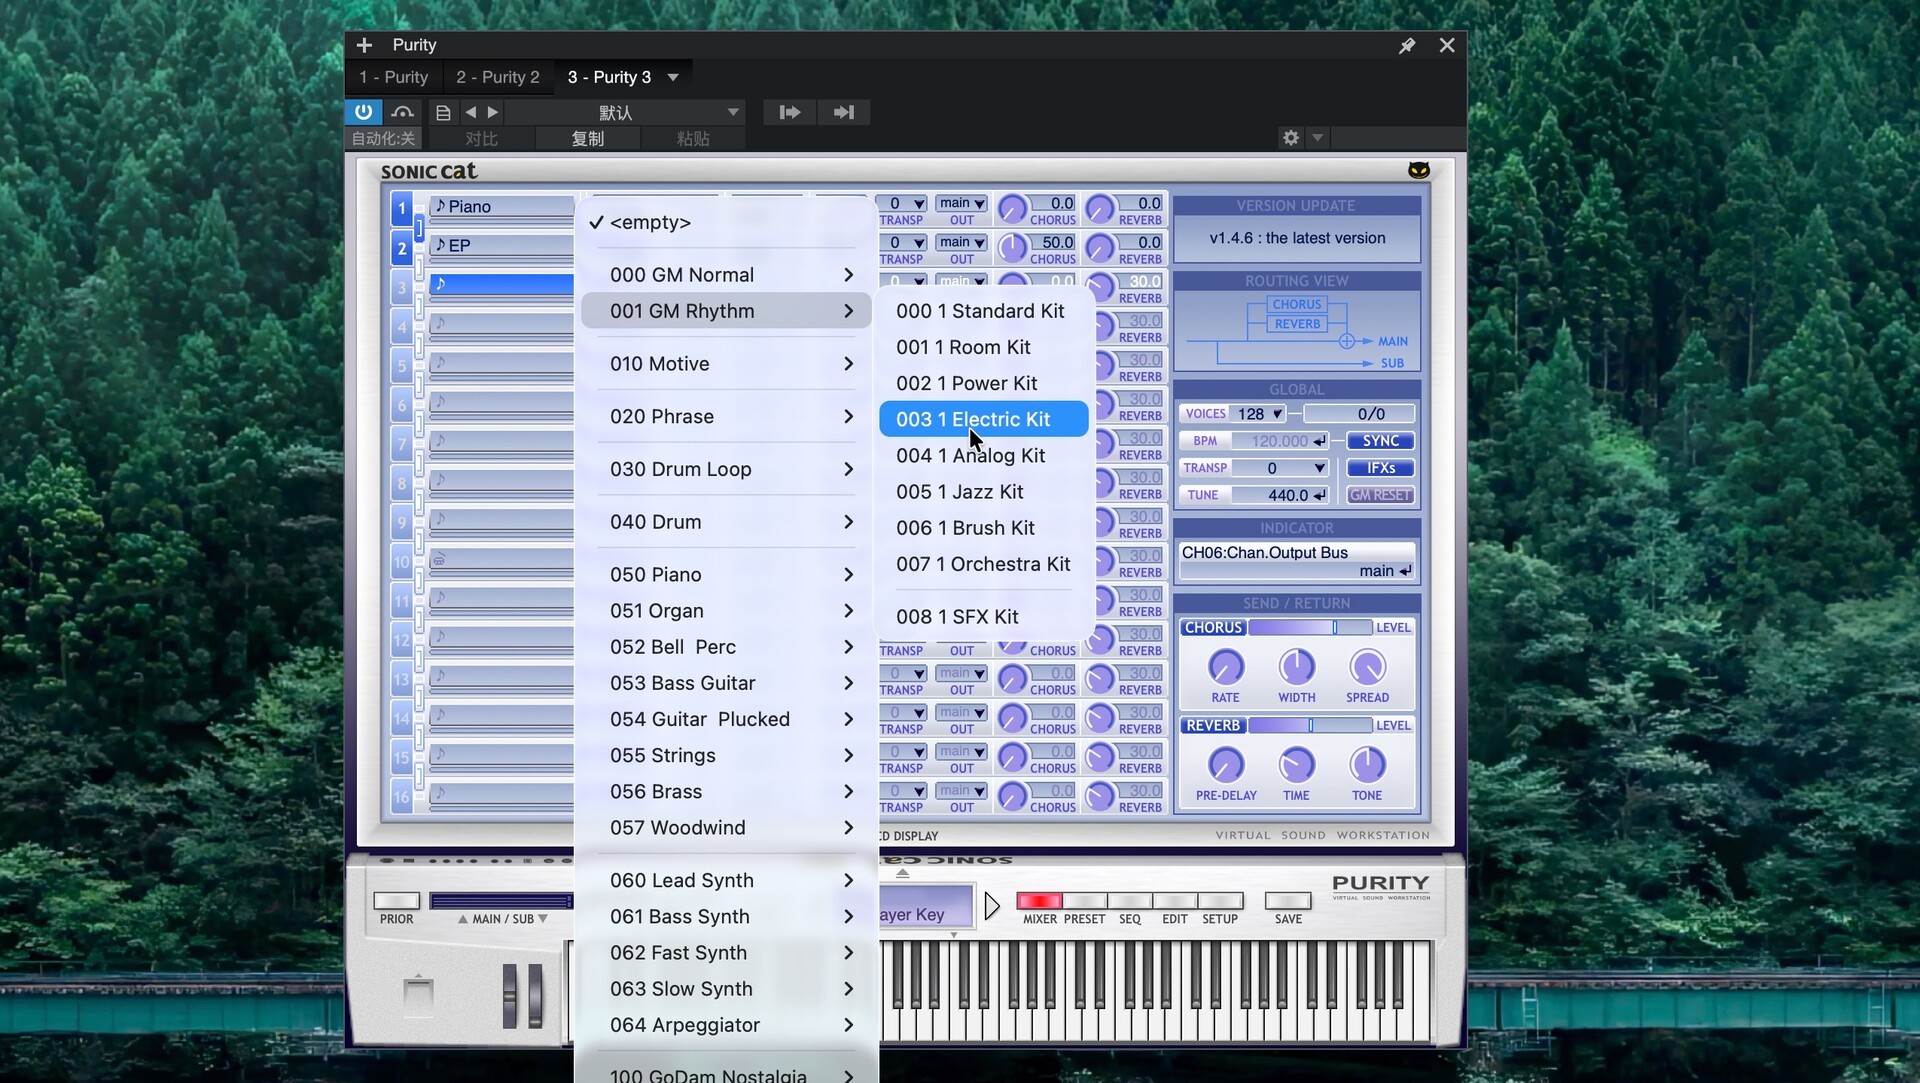Open the small arrow next to the gear
Viewport: 1920px width, 1083px height.
[x=1317, y=137]
